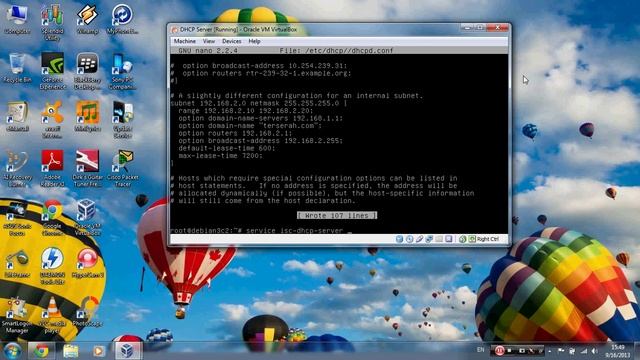Select the PhotoScape desktop icon
The height and width of the screenshot is (360, 640).
click(x=87, y=312)
